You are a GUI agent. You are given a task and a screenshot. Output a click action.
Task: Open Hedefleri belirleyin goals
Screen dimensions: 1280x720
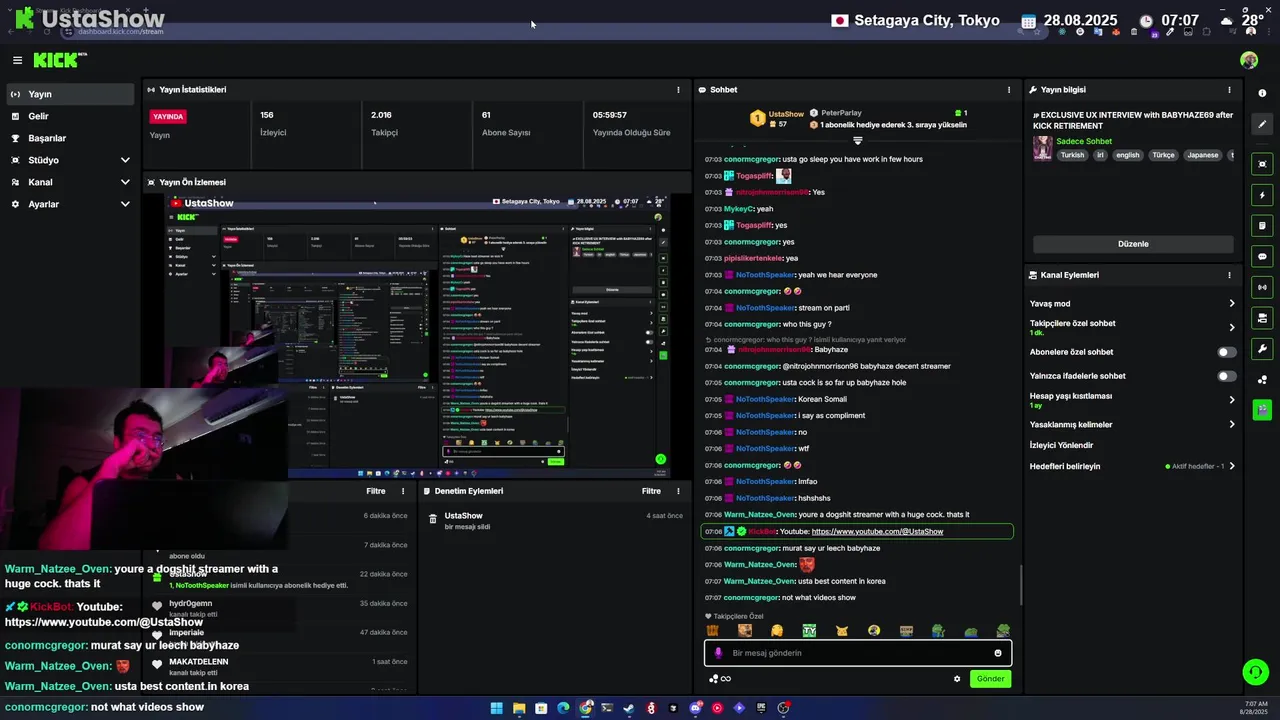(1132, 466)
